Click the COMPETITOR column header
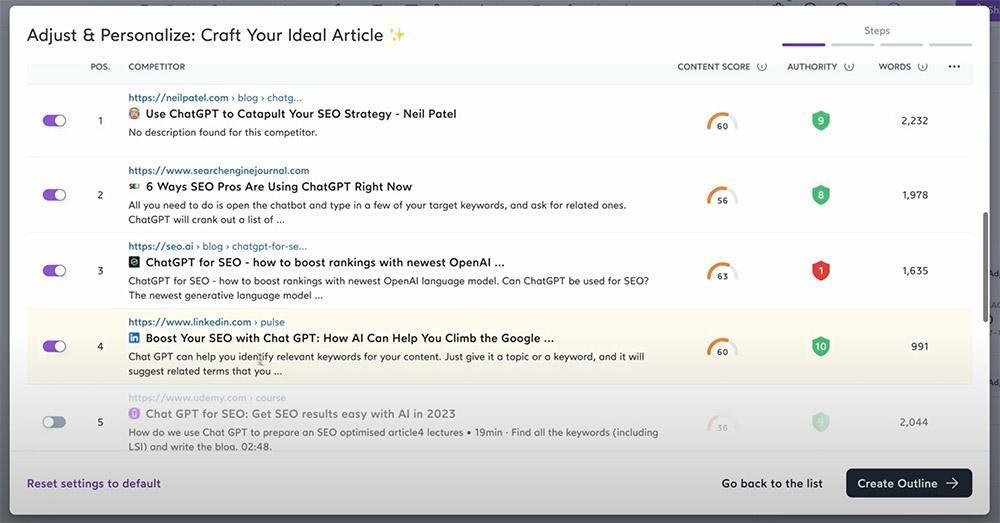The width and height of the screenshot is (1000, 523). coord(157,66)
